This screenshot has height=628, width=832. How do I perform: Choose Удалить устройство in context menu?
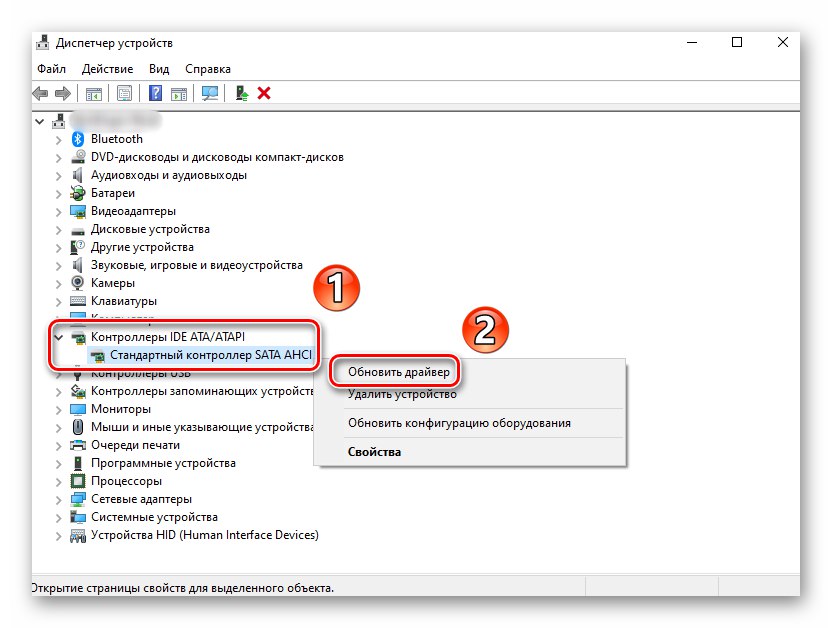[x=402, y=394]
